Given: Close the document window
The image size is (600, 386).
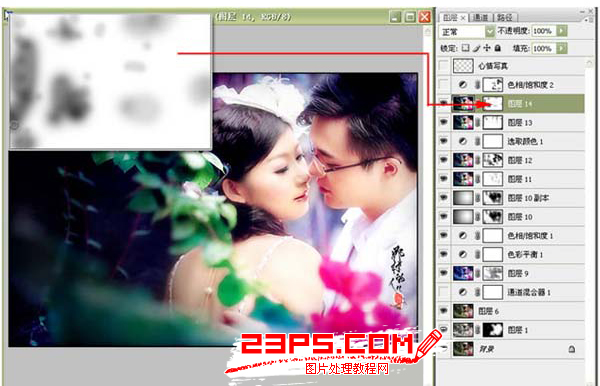Looking at the screenshot, I should [424, 17].
